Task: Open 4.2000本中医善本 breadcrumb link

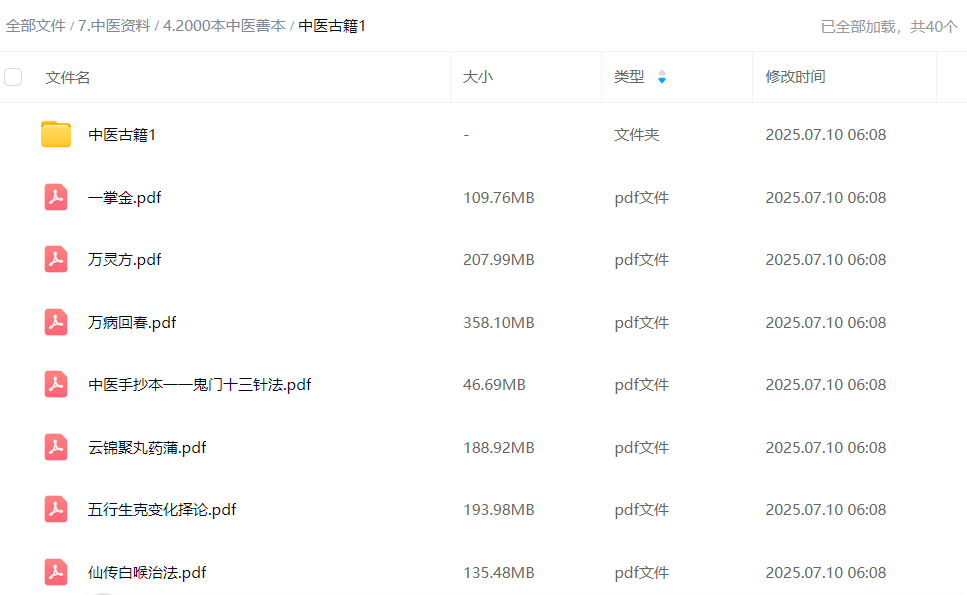Action: coord(224,26)
